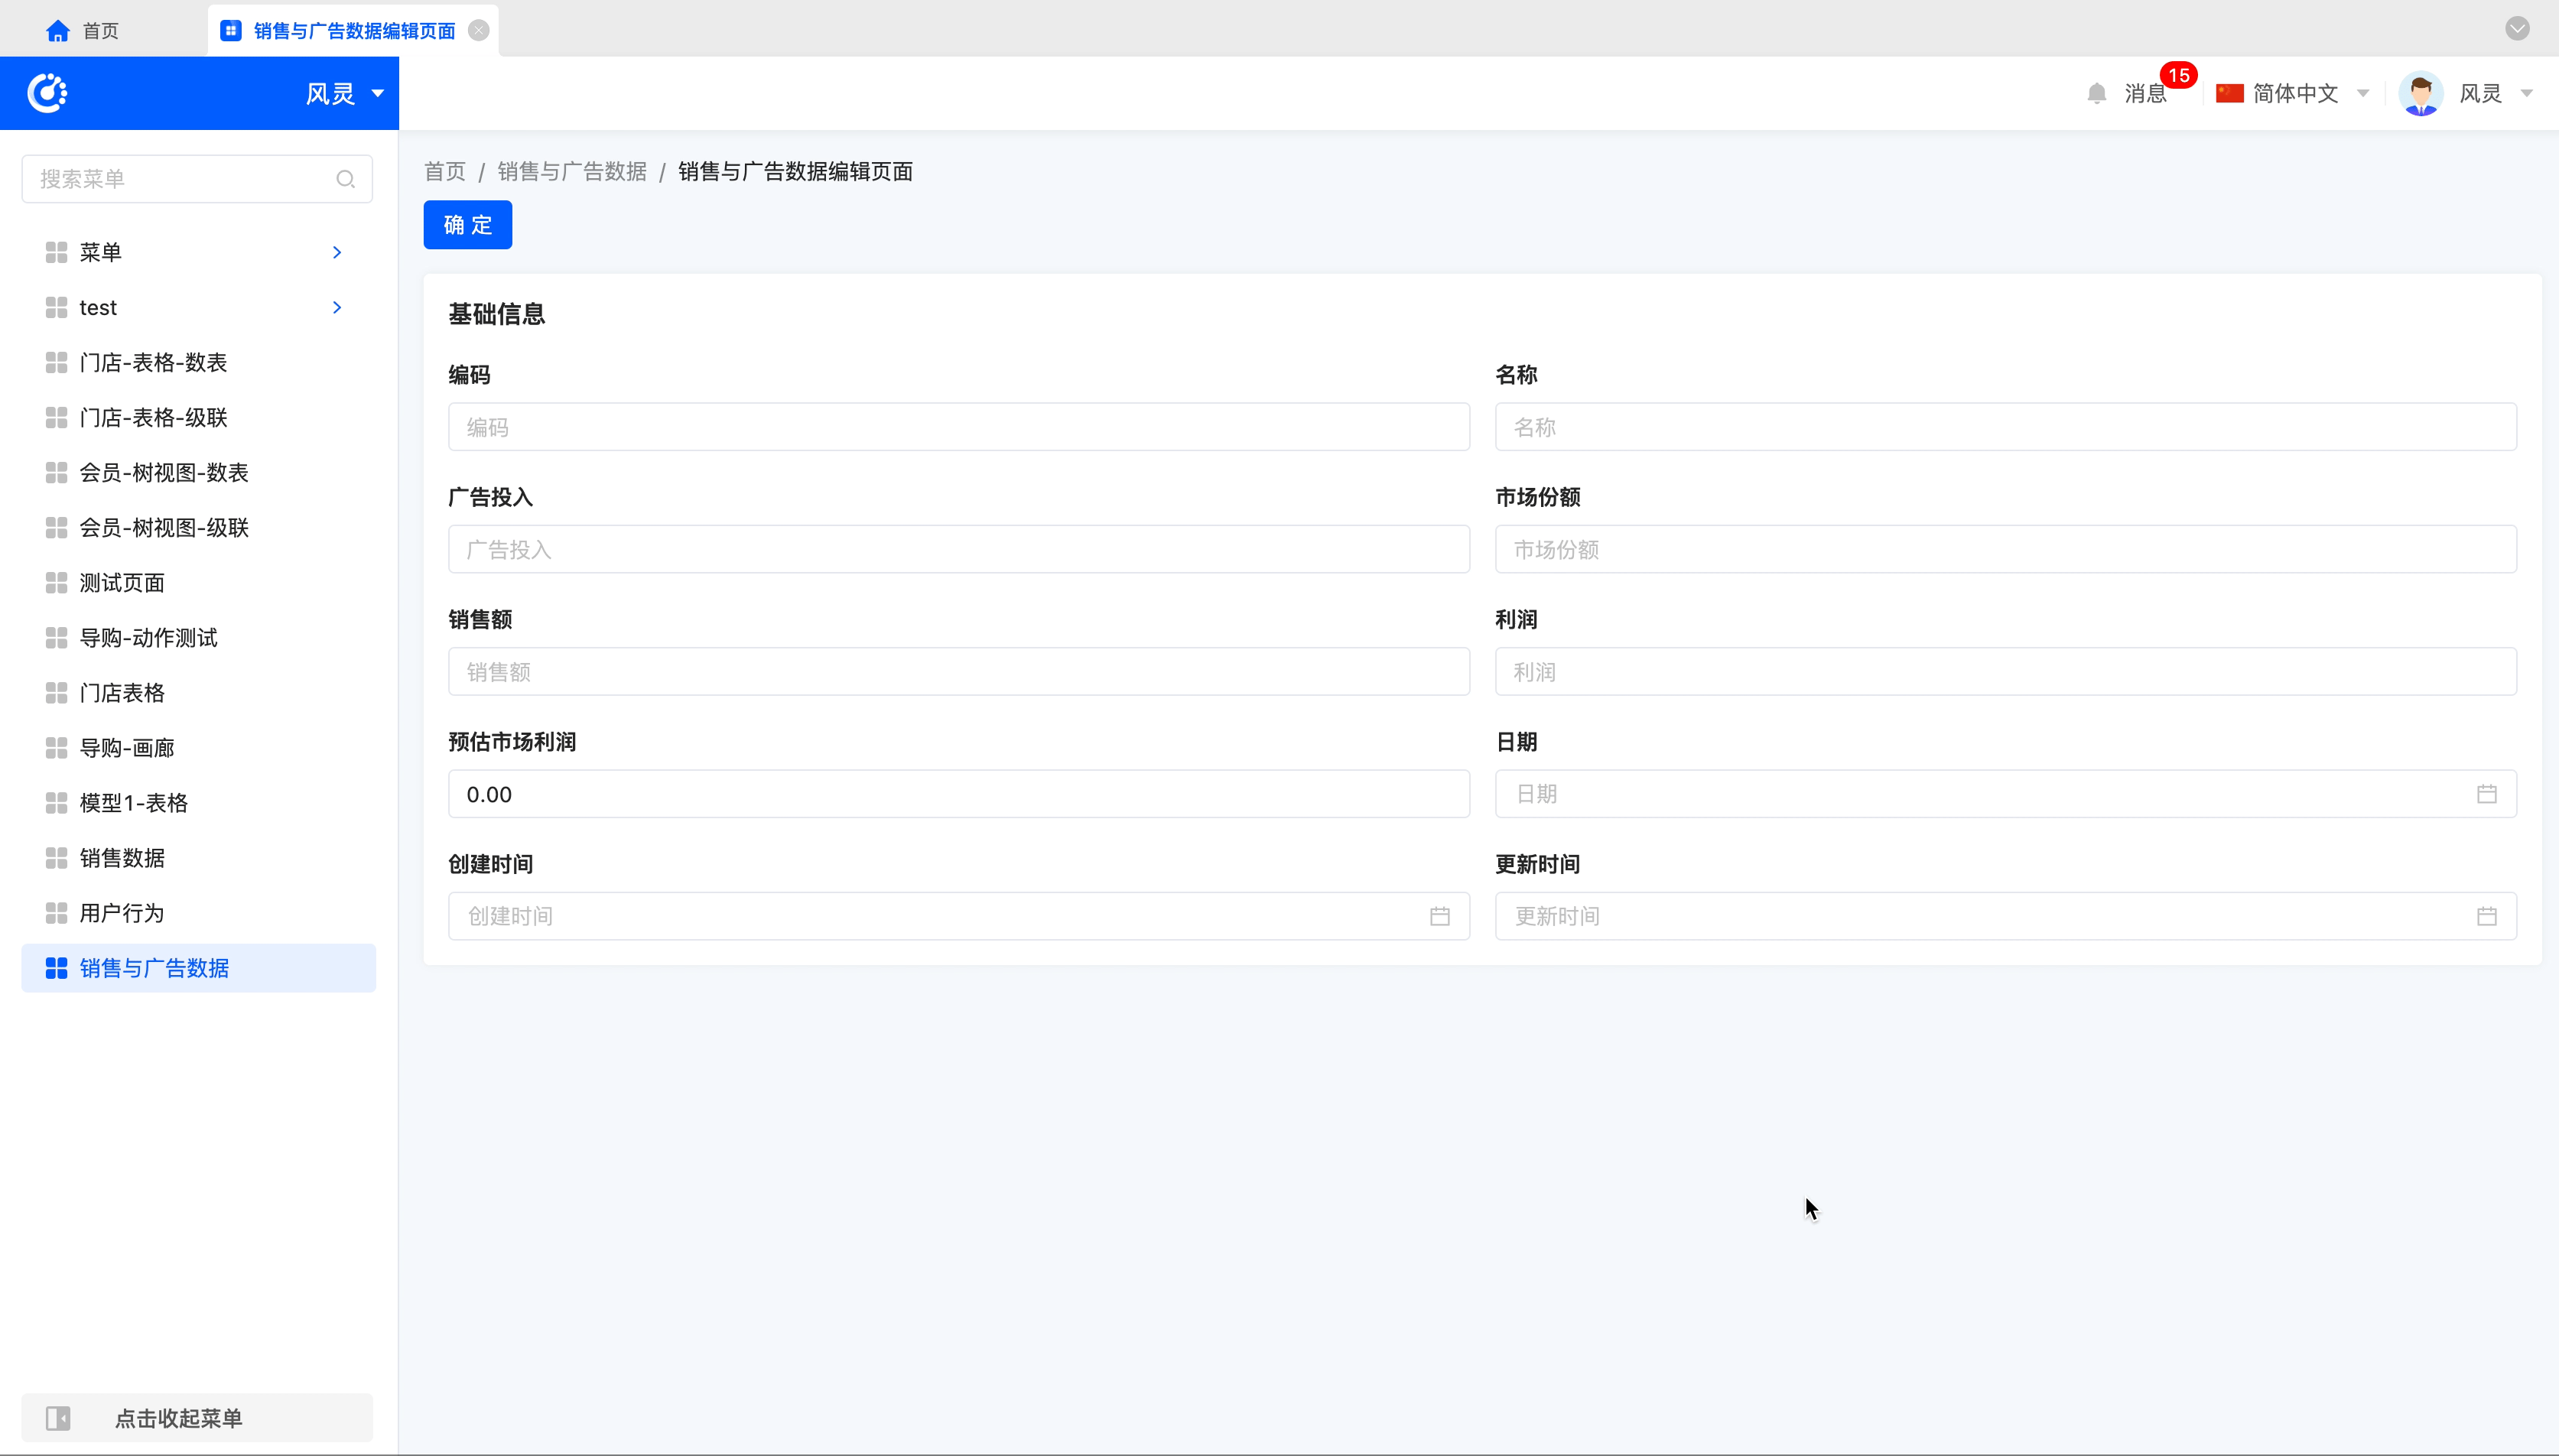Open the 简体中文 language dropdown
The height and width of the screenshot is (1456, 2559).
coord(2294,93)
